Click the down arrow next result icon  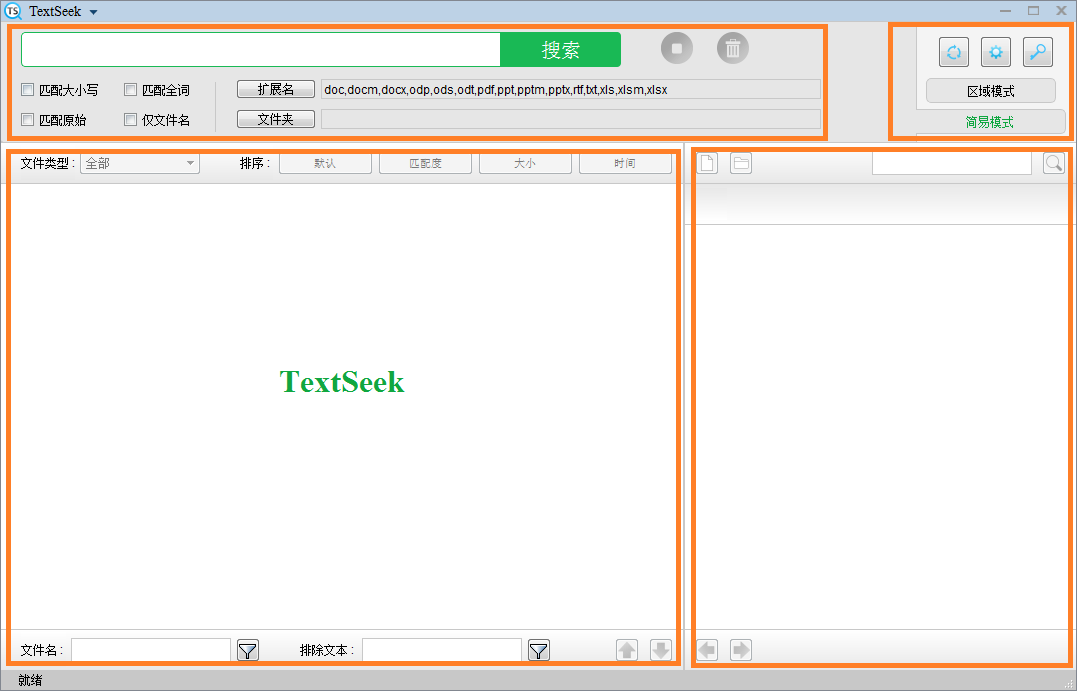(x=661, y=650)
